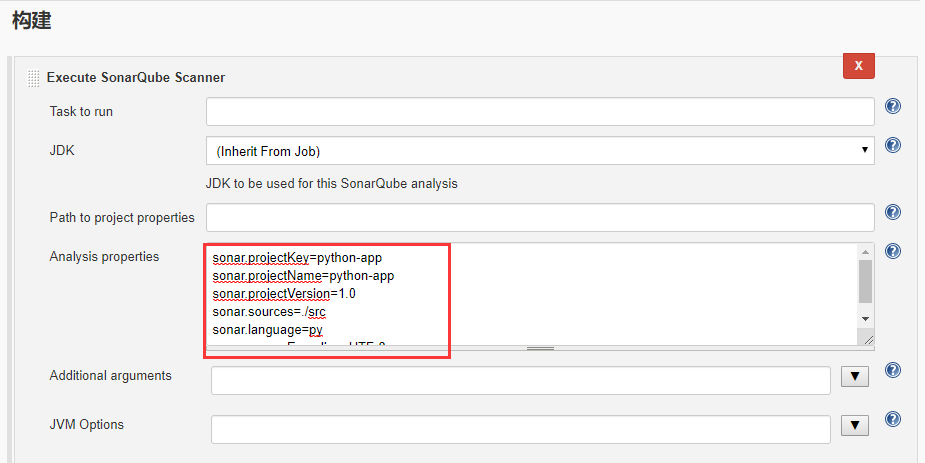Open help for Analysis properties

click(x=893, y=251)
